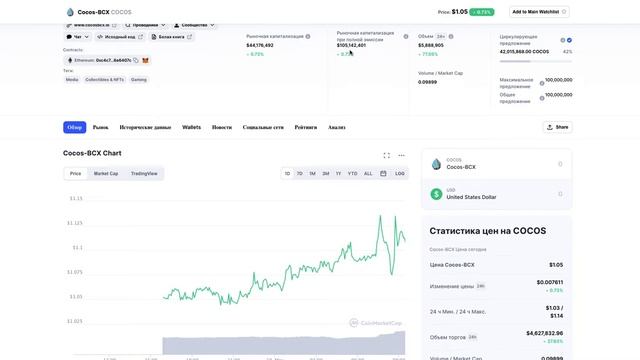
Task: Click Add to Main Watchlist button
Action: click(x=539, y=12)
